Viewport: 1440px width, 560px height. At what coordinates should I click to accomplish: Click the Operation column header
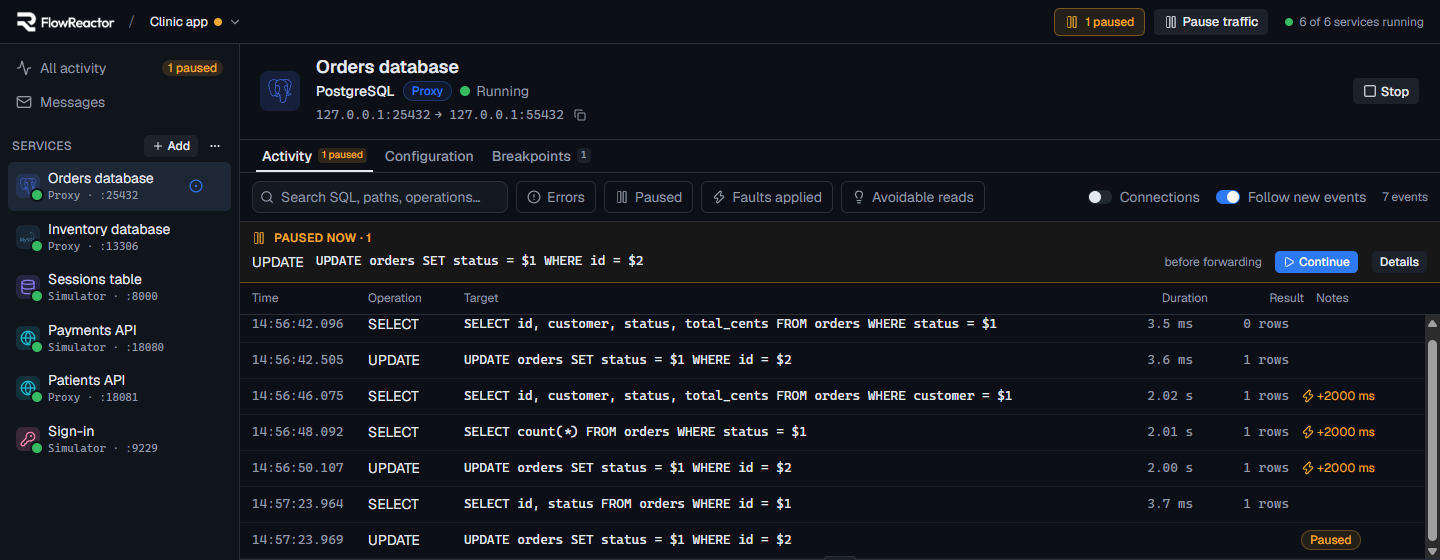395,298
